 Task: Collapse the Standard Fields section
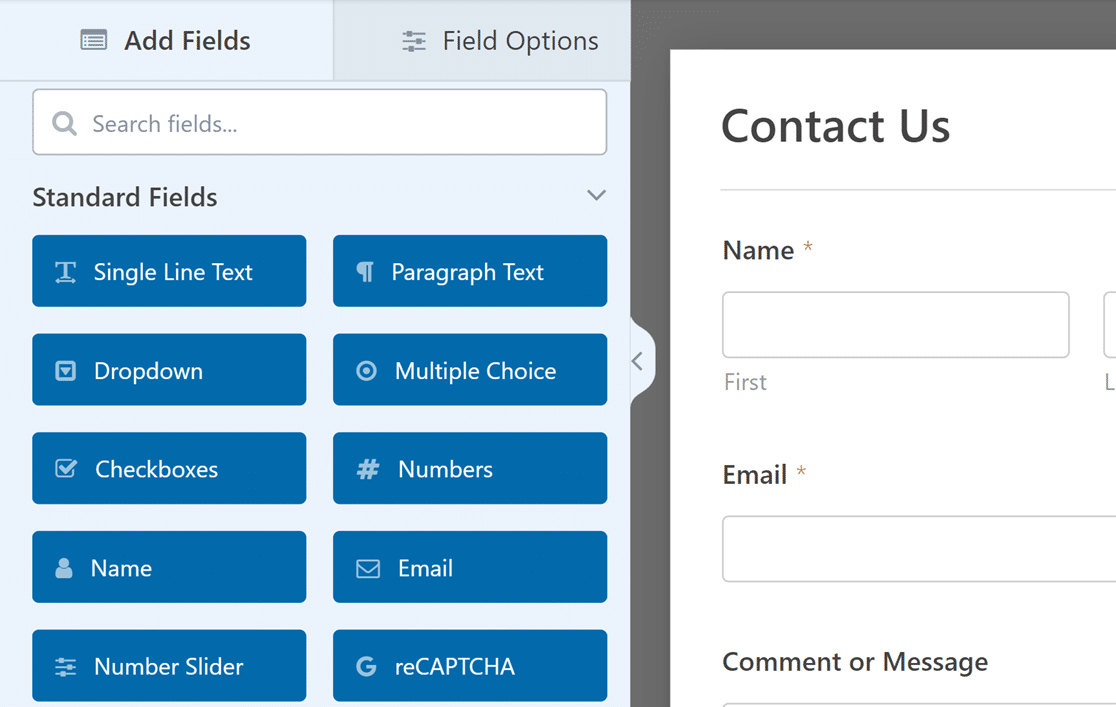click(x=596, y=196)
